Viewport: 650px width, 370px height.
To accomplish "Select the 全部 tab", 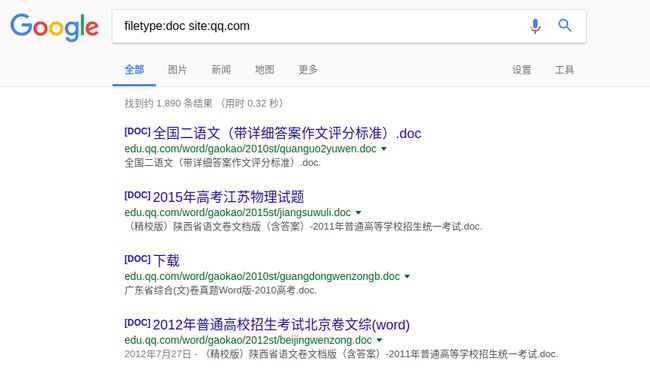I will pos(134,70).
